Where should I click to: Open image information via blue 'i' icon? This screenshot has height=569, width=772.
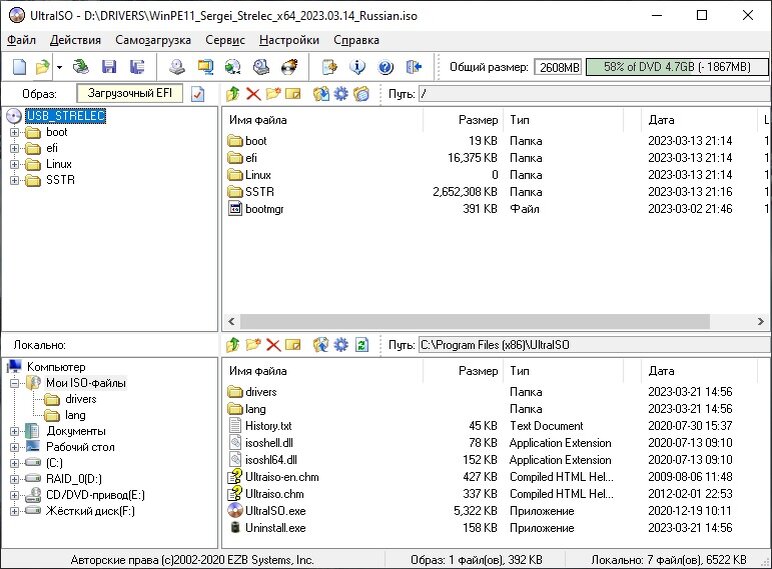point(357,66)
